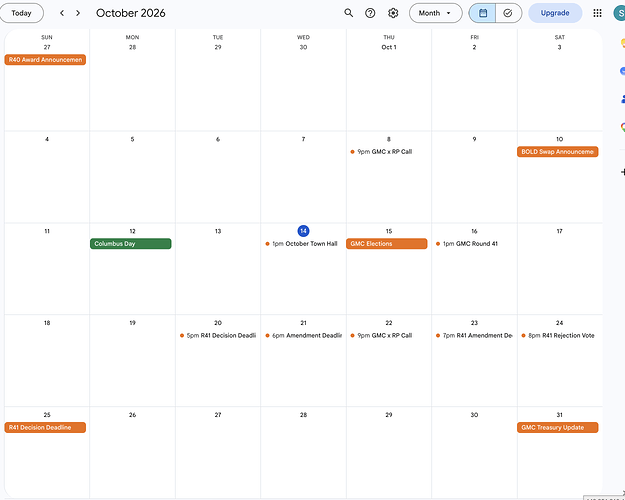
Task: Open the 9pm GMC x RP Call on October 22
Action: pyautogui.click(x=381, y=335)
